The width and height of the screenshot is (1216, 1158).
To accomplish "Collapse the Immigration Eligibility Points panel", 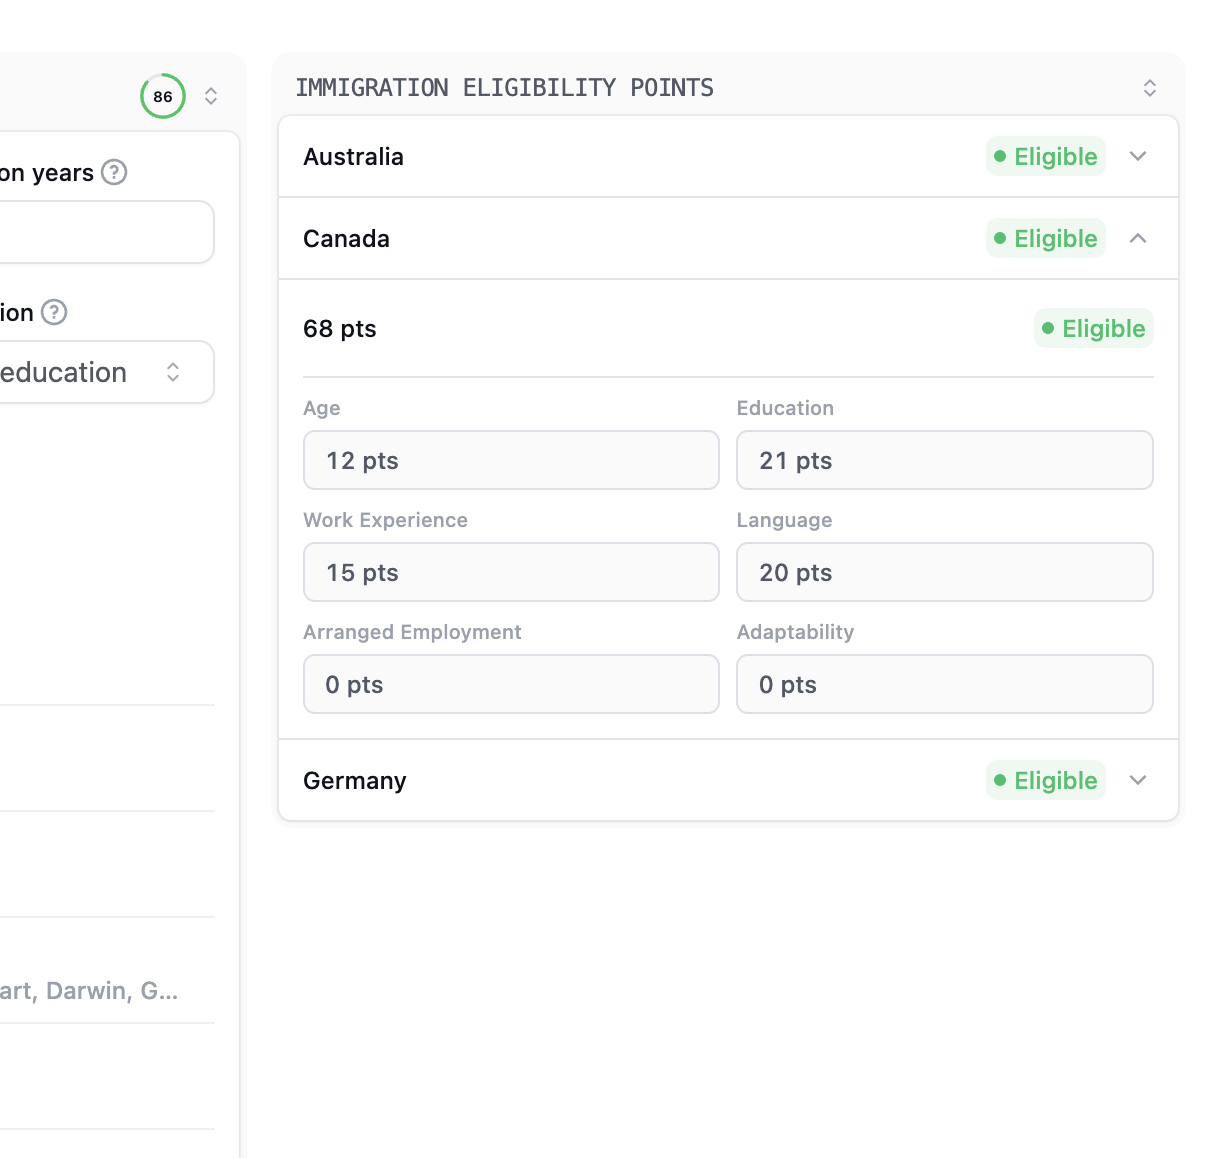I will [x=1150, y=88].
